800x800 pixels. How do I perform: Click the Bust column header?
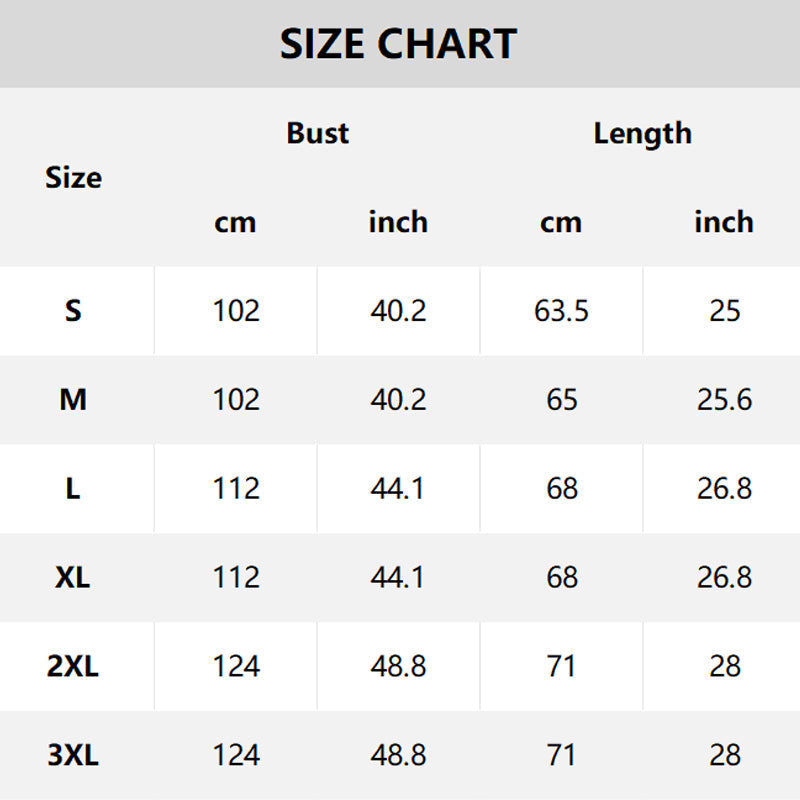pos(317,133)
